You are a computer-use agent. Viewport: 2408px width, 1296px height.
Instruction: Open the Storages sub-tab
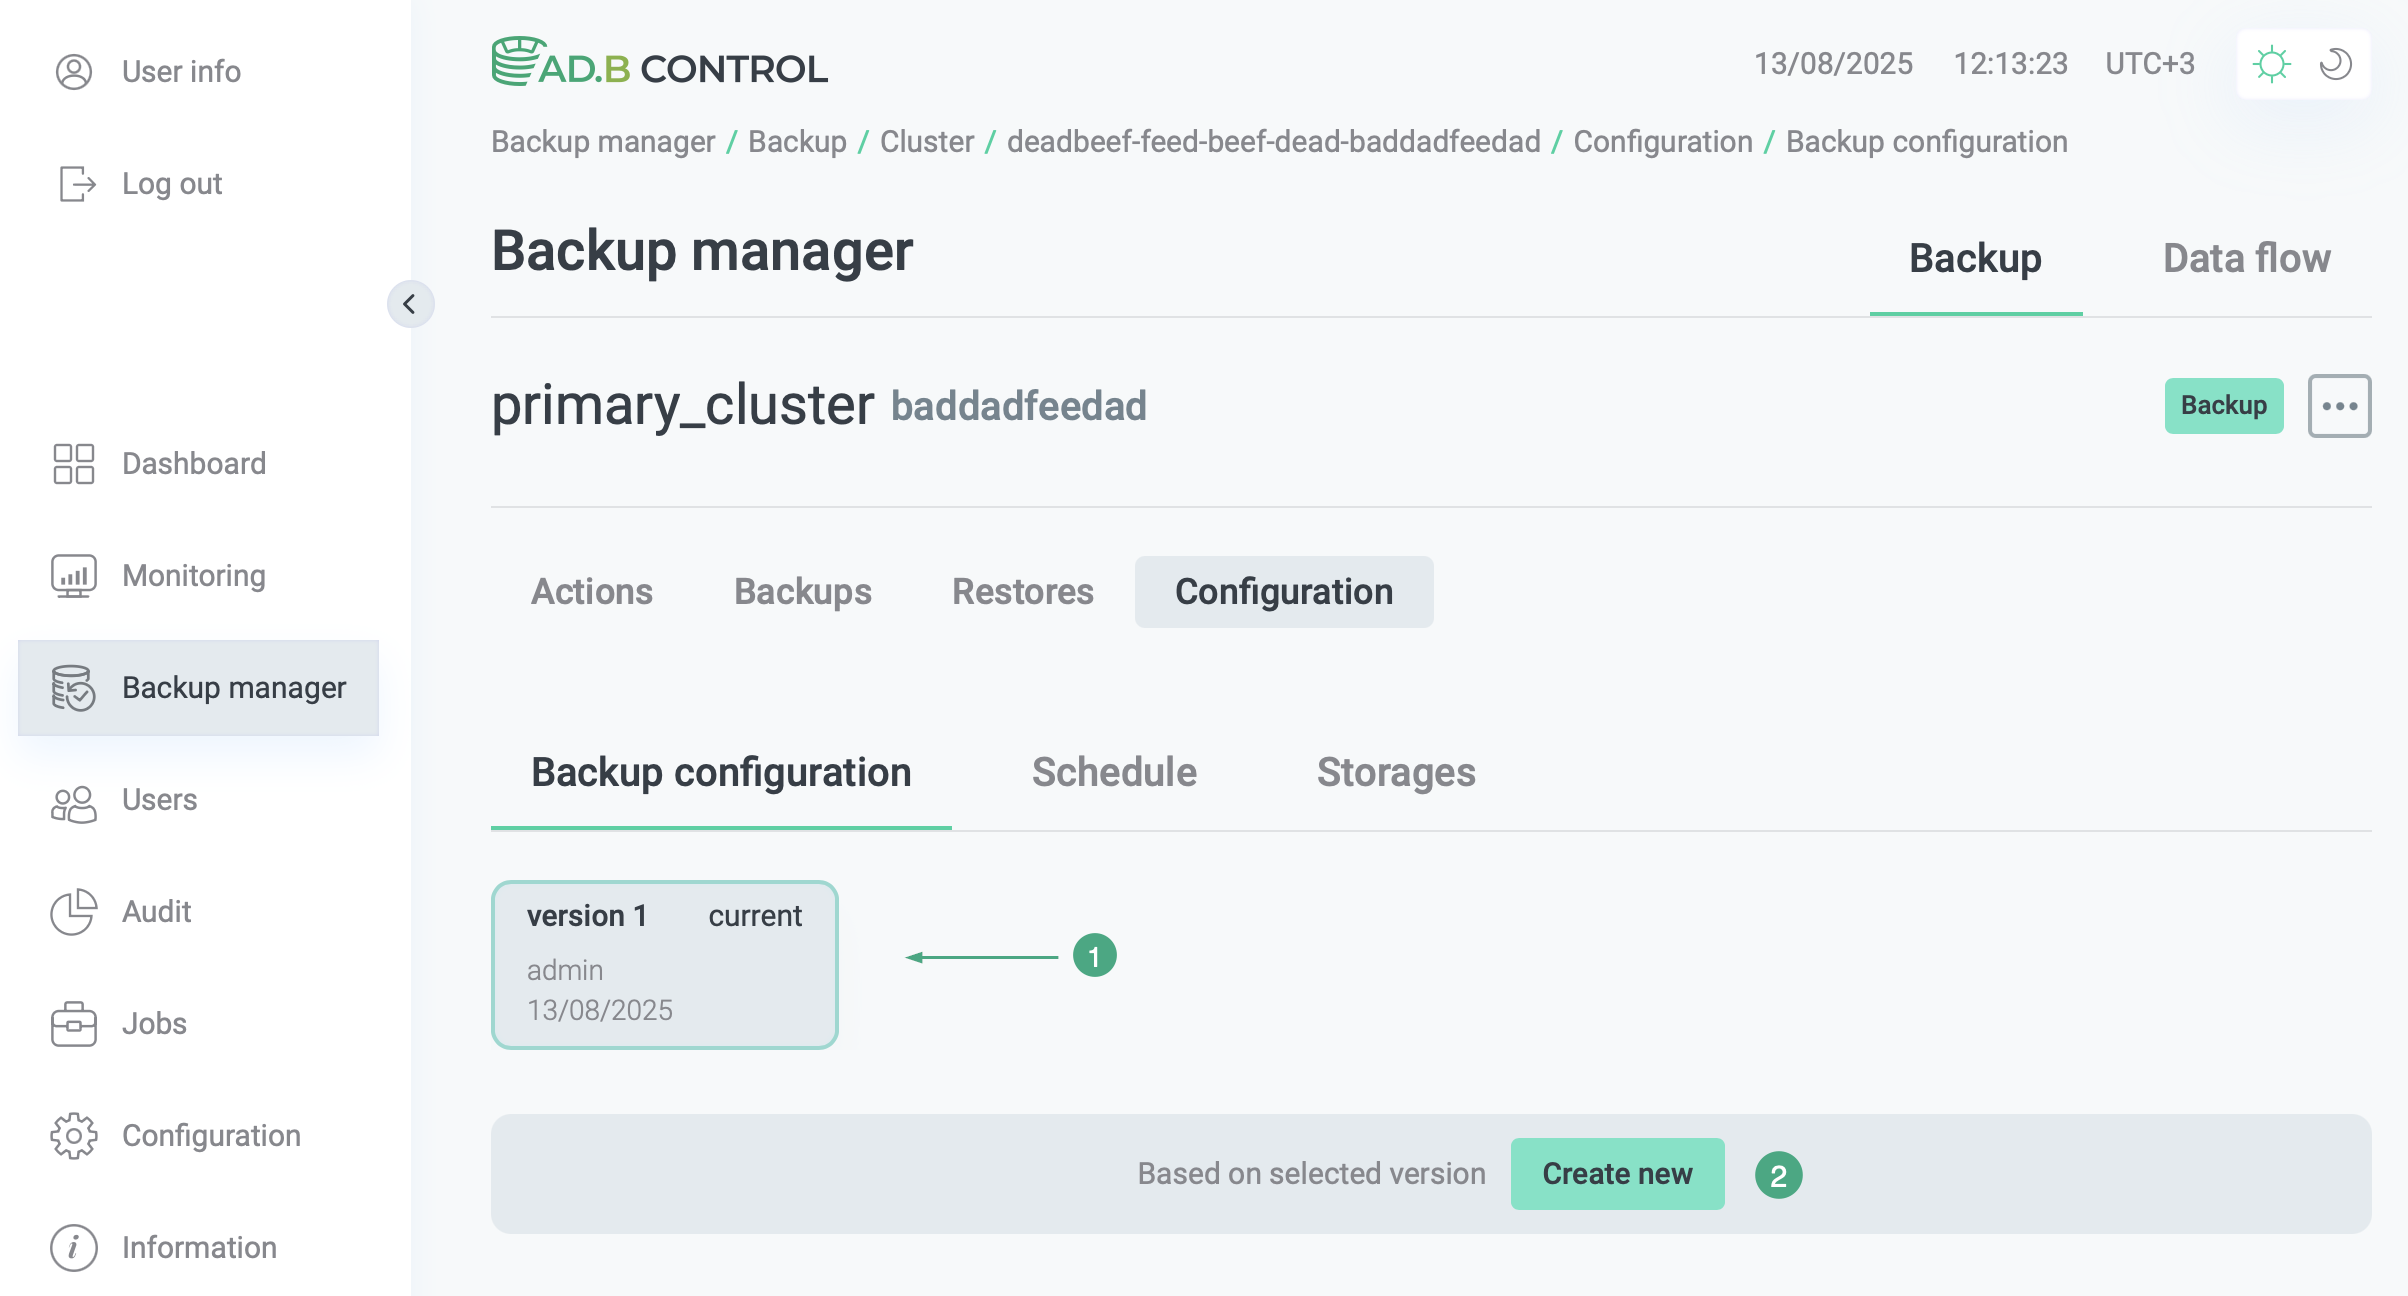coord(1395,773)
